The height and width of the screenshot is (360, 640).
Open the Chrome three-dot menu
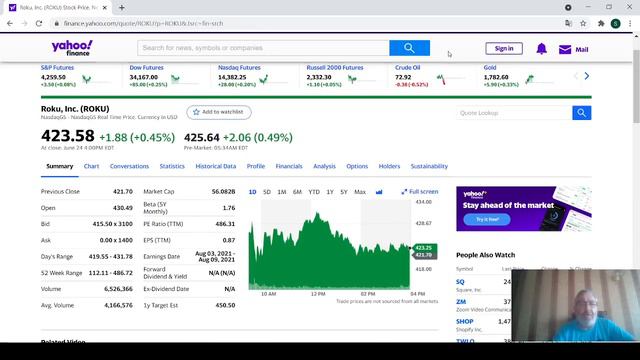(630, 24)
